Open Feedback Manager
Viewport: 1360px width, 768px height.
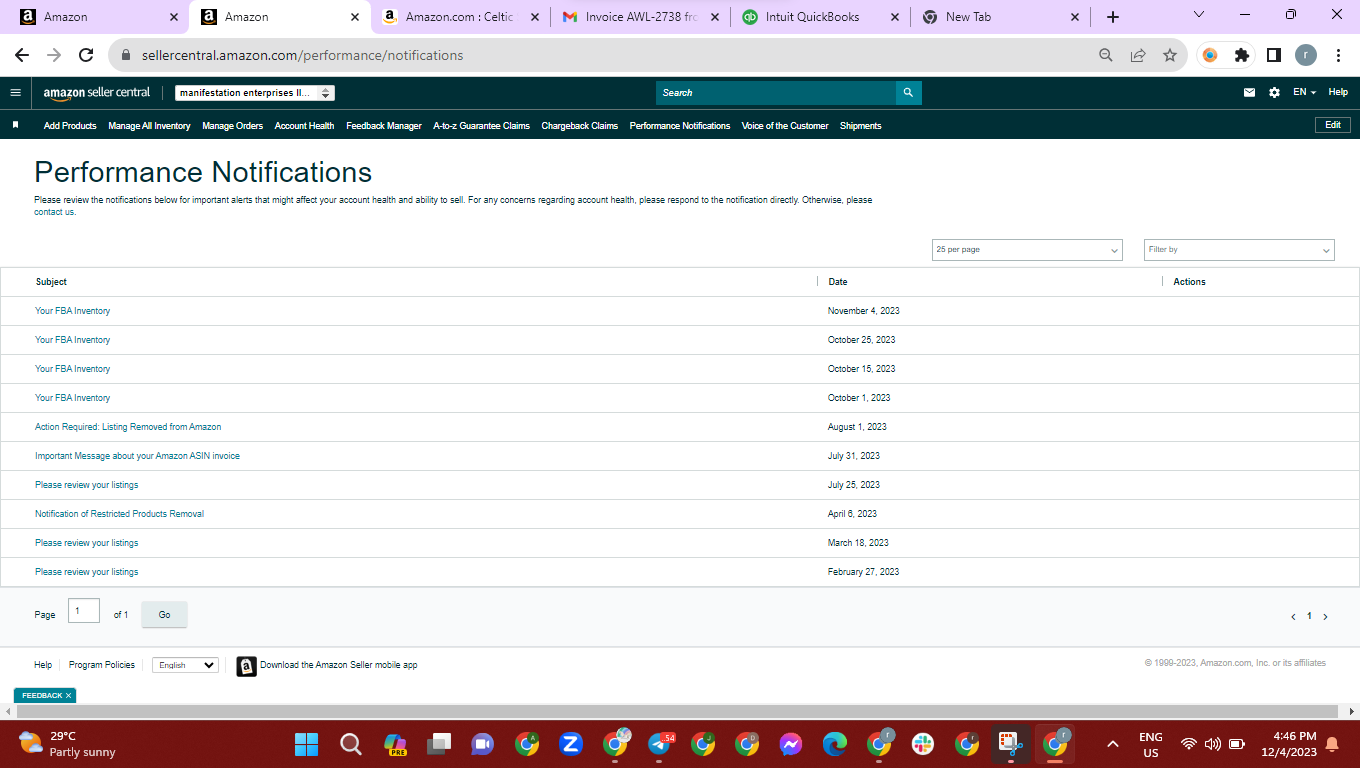(384, 126)
